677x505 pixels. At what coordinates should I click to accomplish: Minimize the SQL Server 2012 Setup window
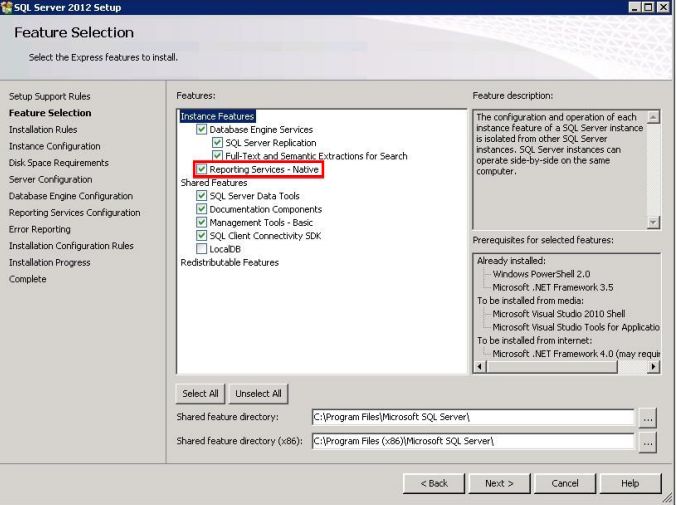pyautogui.click(x=634, y=7)
